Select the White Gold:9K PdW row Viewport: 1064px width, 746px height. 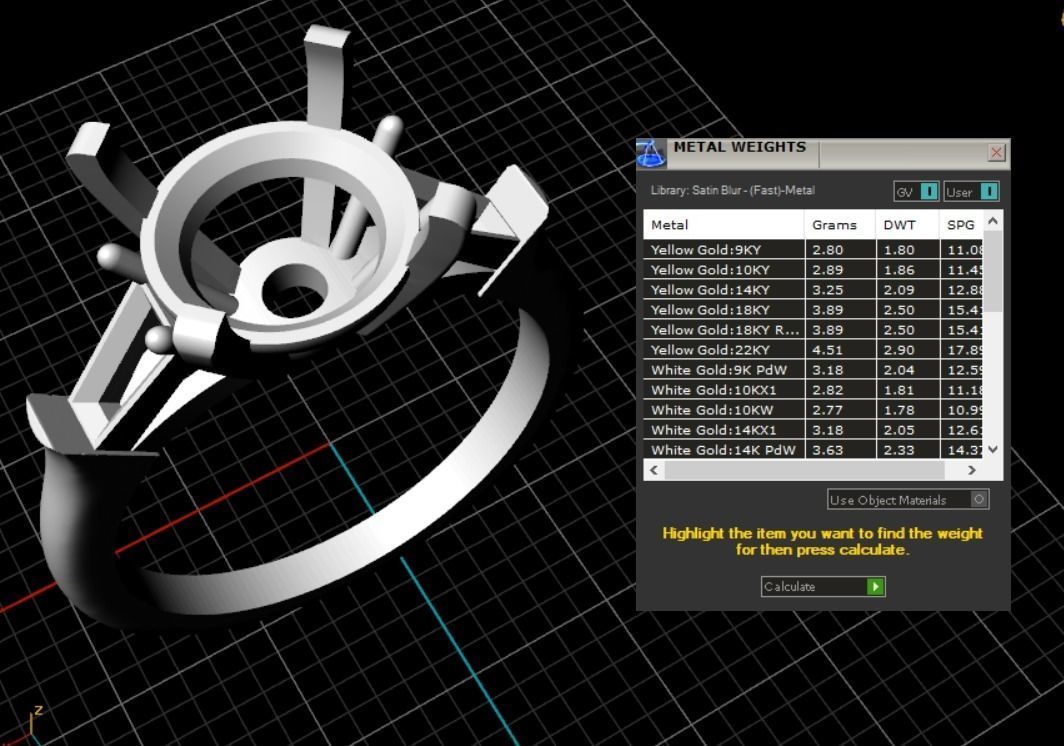(813, 370)
